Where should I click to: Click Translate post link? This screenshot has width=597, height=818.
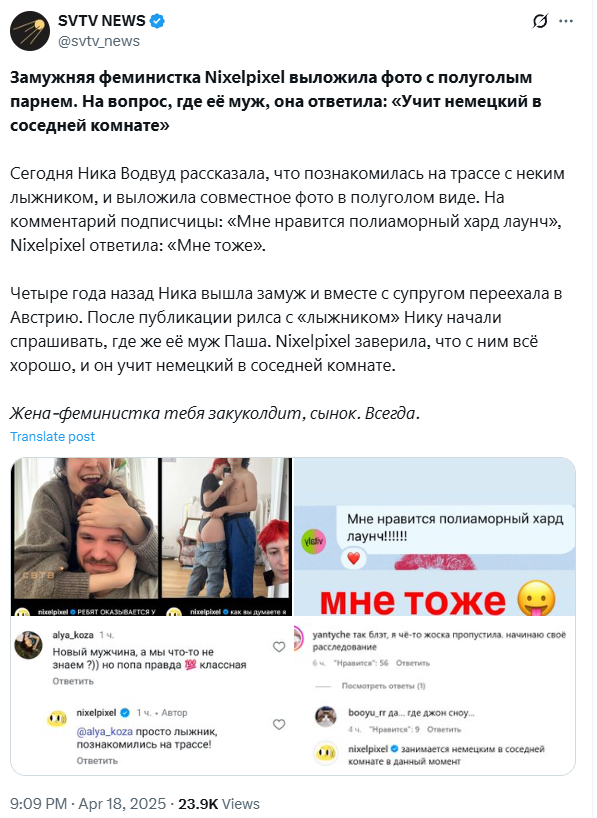tap(52, 437)
